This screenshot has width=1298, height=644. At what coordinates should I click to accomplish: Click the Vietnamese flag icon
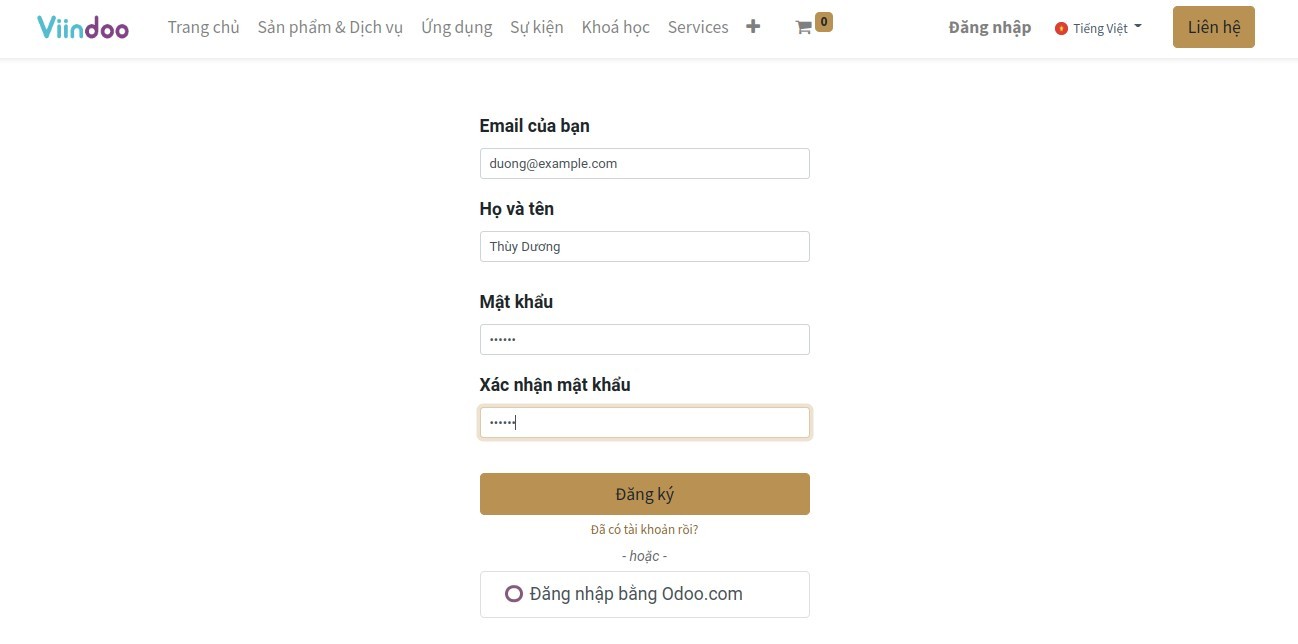click(x=1060, y=28)
